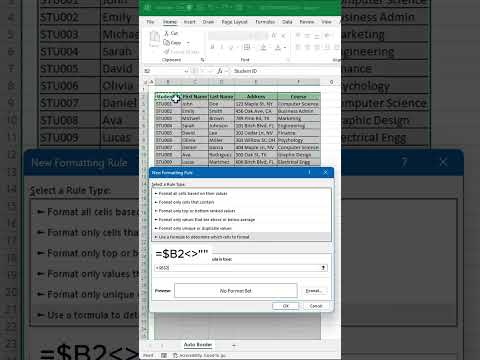
Task: Click the Copy icon in Clipboard group
Action: click(x=167, y=42)
